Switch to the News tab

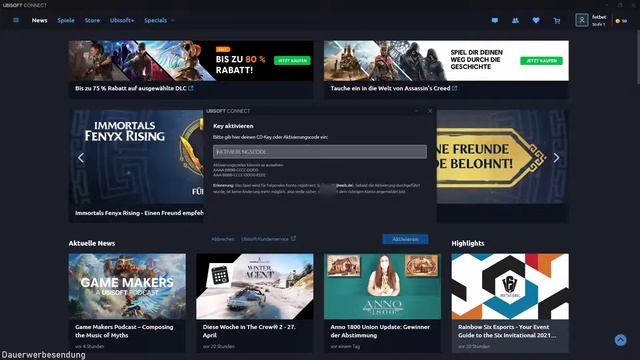[40, 20]
